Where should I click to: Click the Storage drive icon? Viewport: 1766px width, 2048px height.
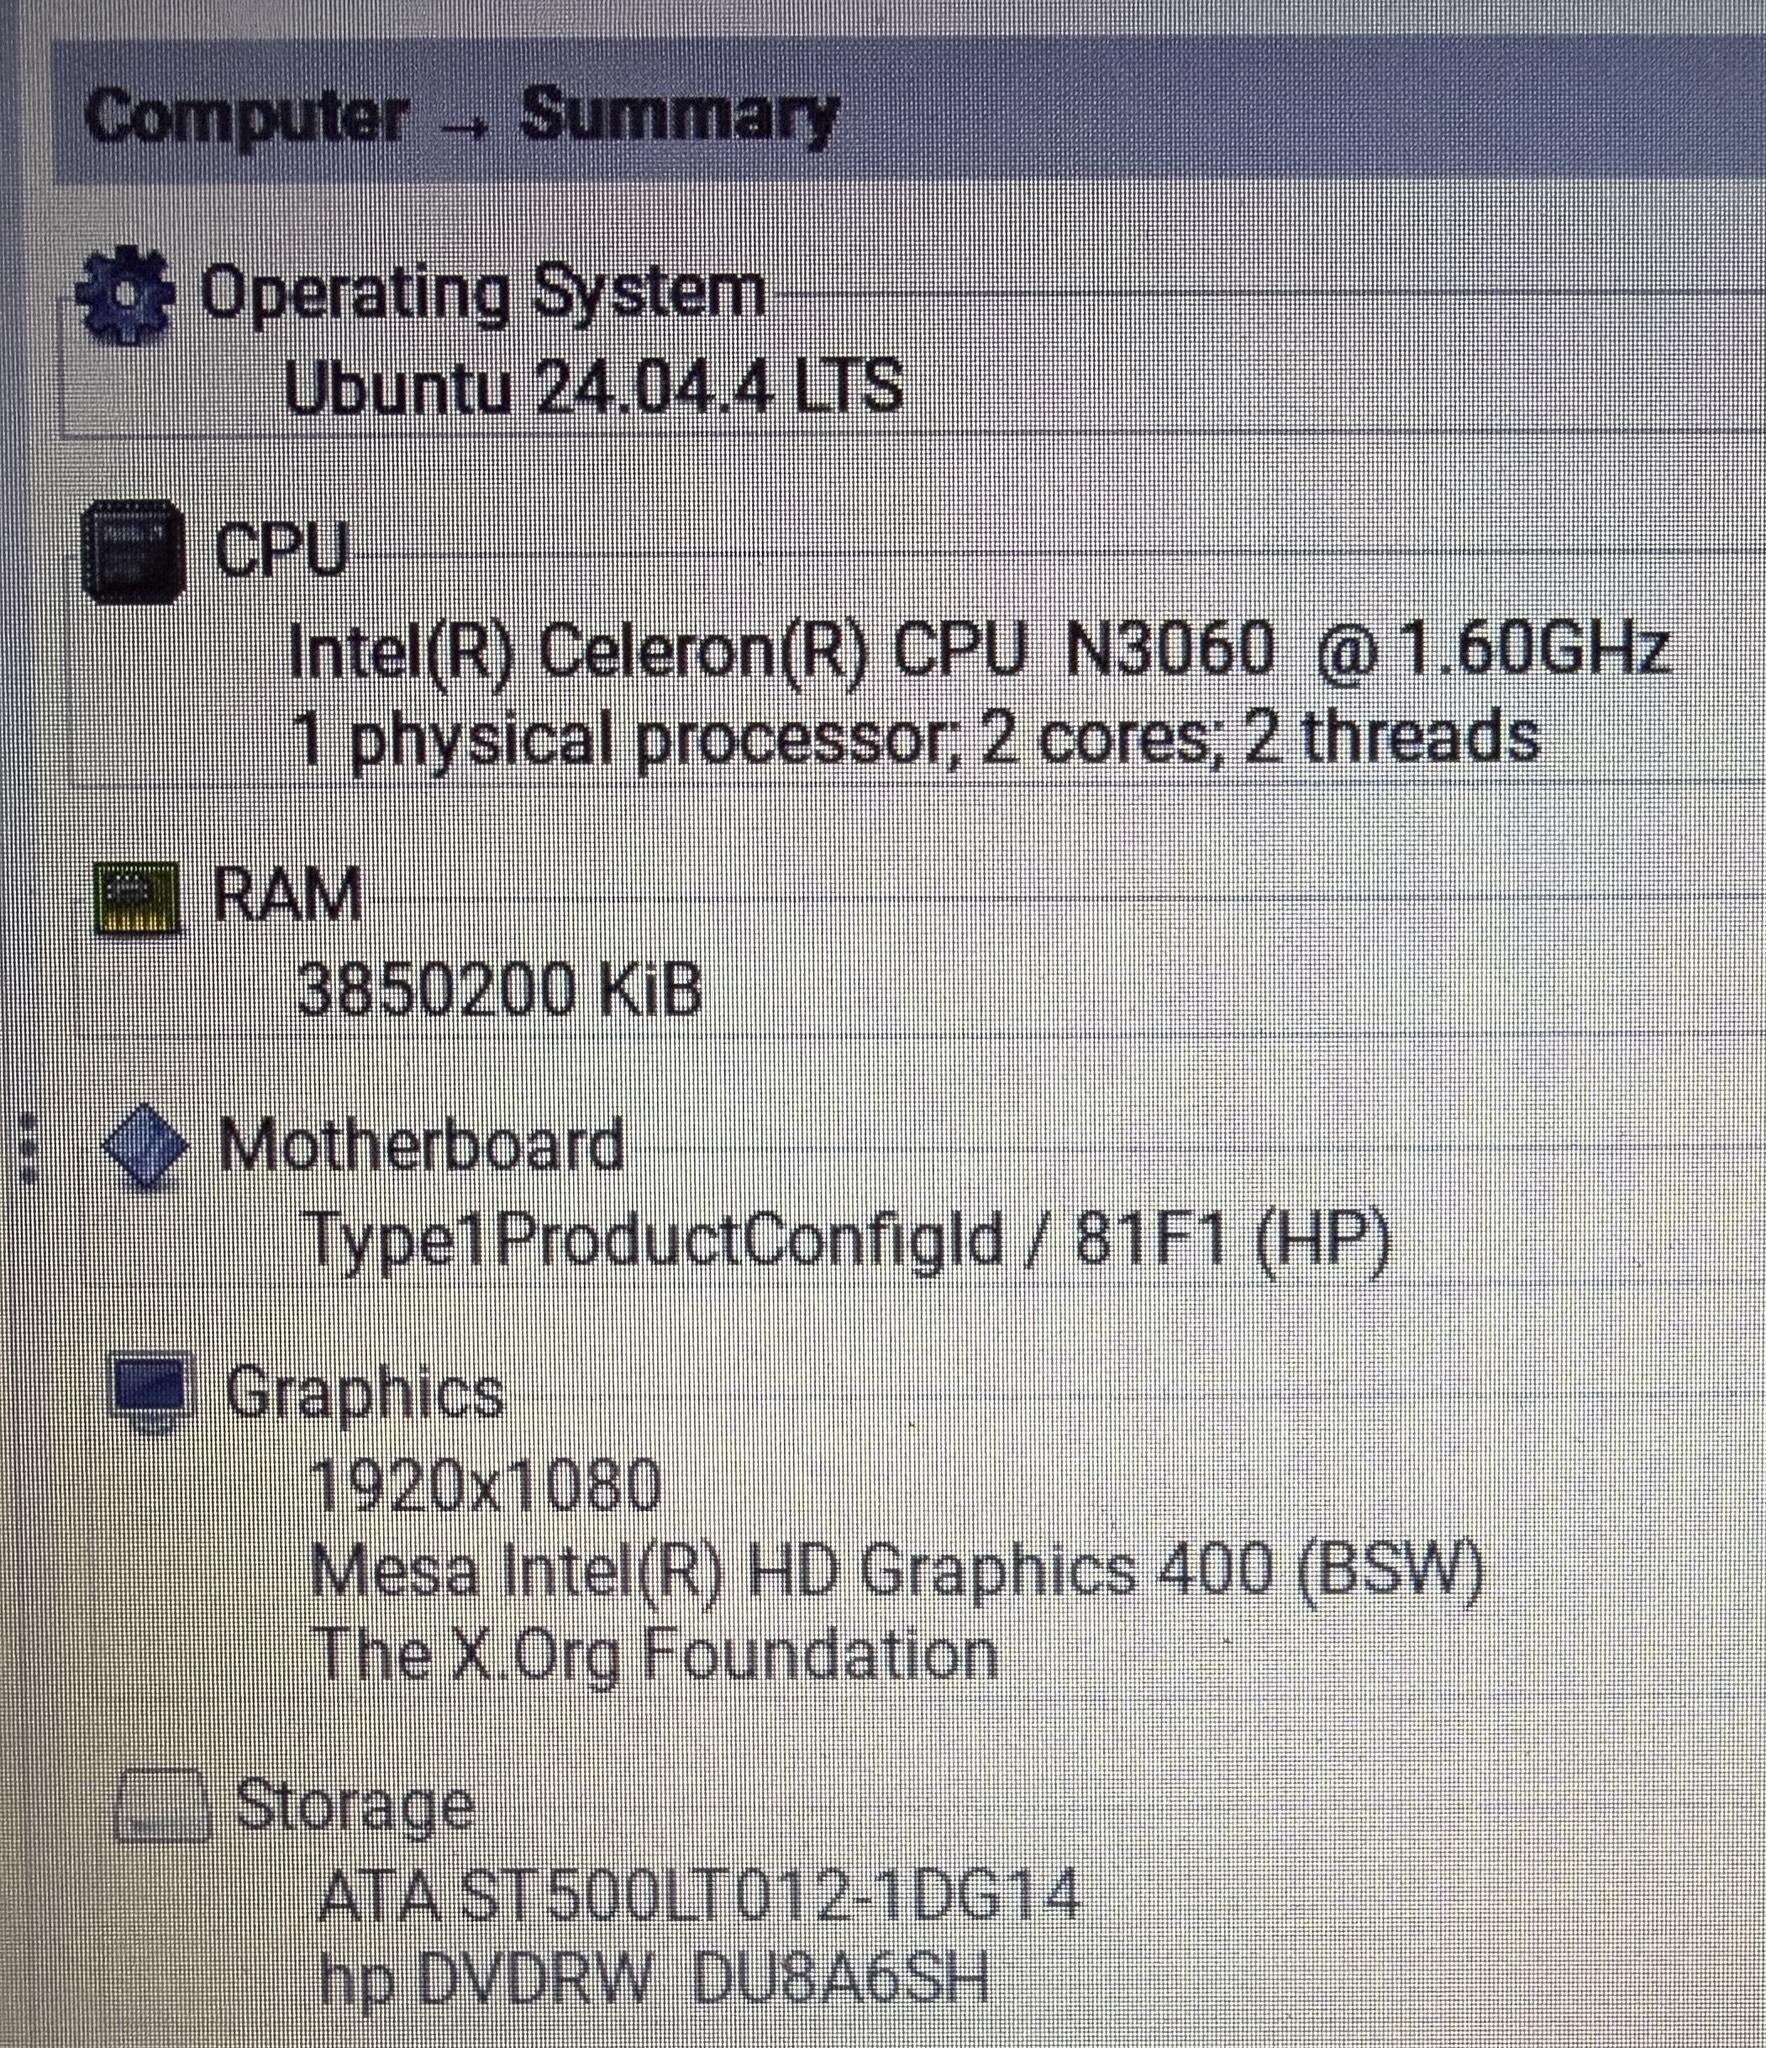pos(163,1807)
